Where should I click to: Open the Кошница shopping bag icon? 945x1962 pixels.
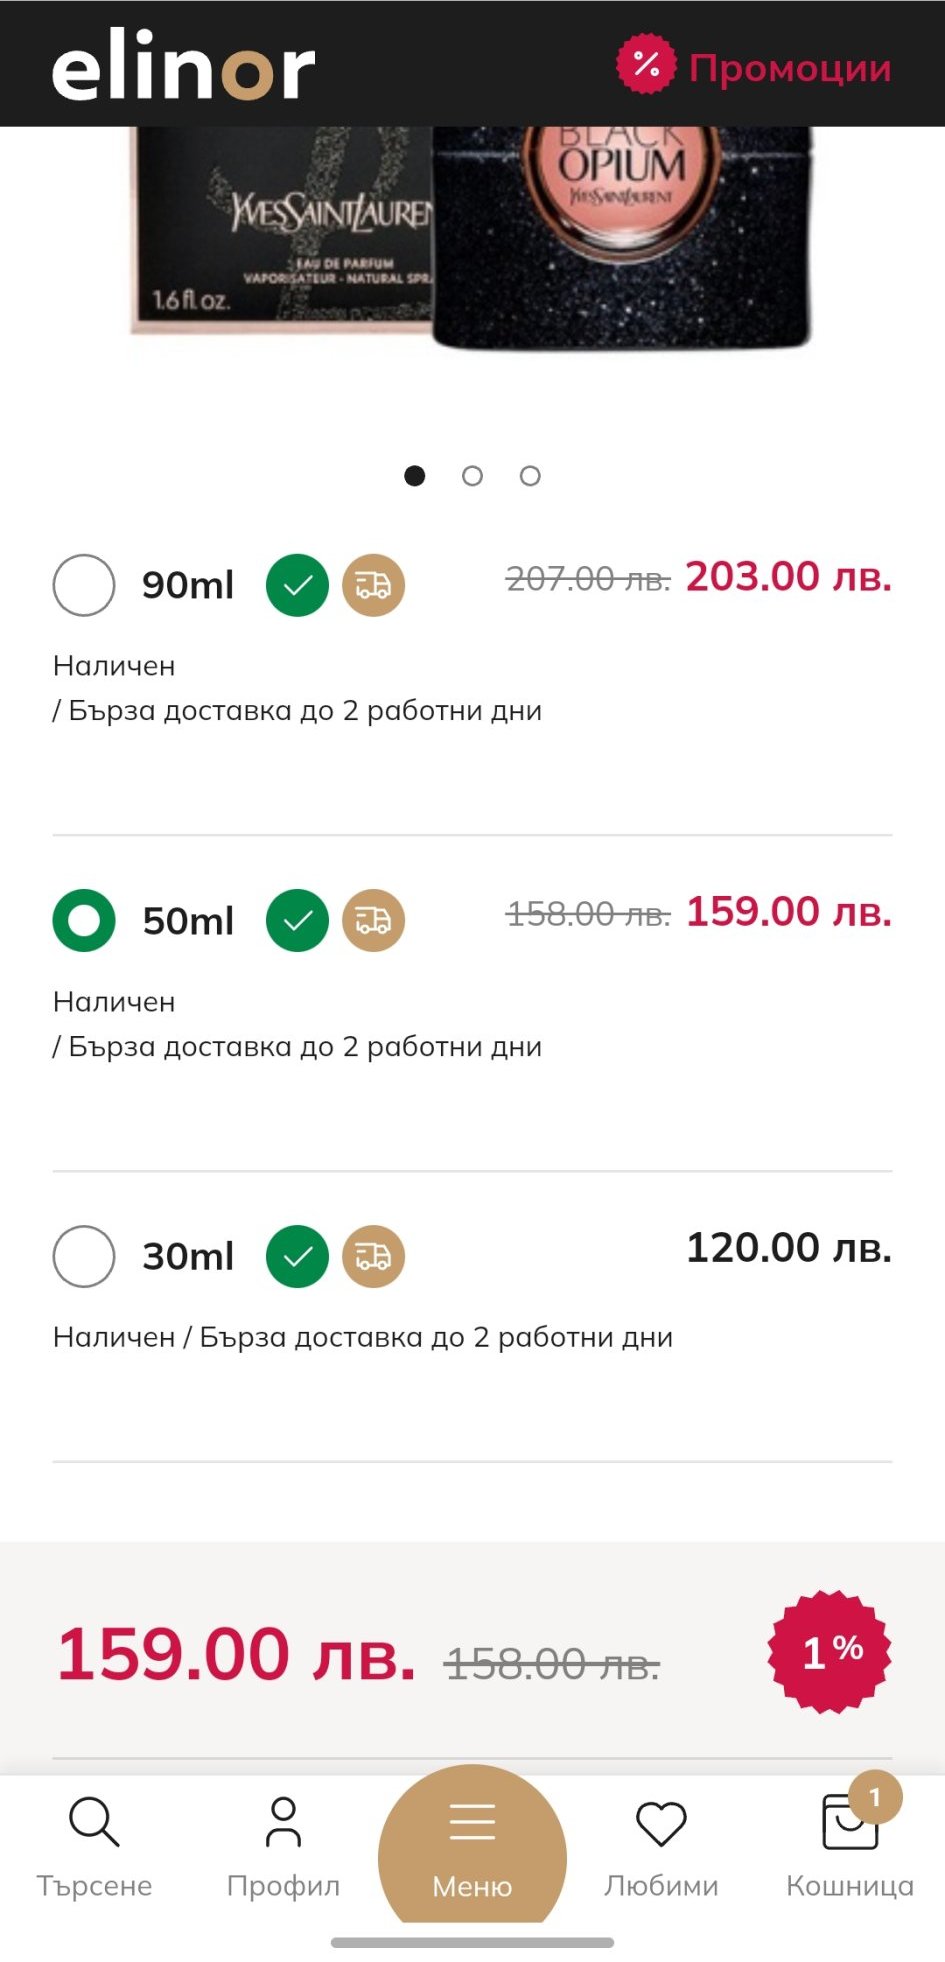(x=850, y=1824)
